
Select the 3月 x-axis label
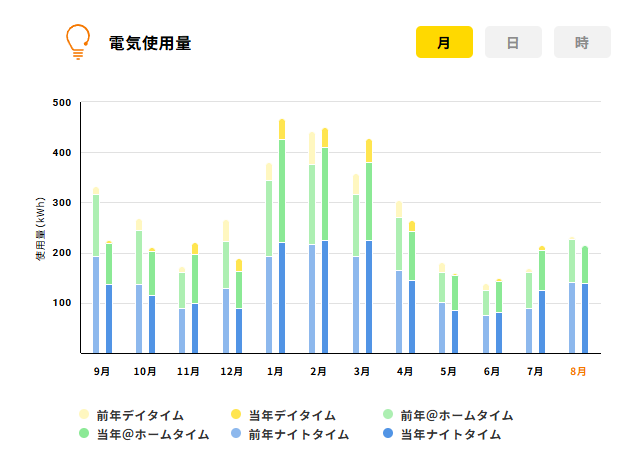coord(362,371)
